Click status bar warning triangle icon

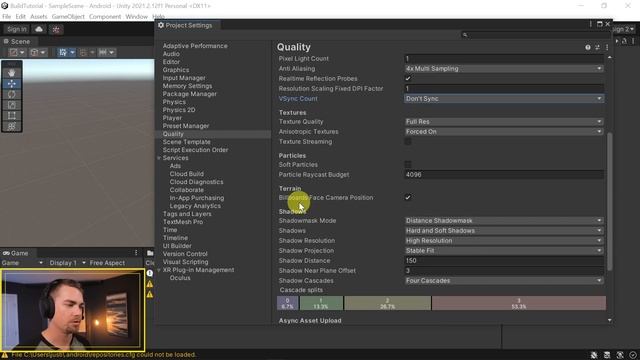coord(5,355)
